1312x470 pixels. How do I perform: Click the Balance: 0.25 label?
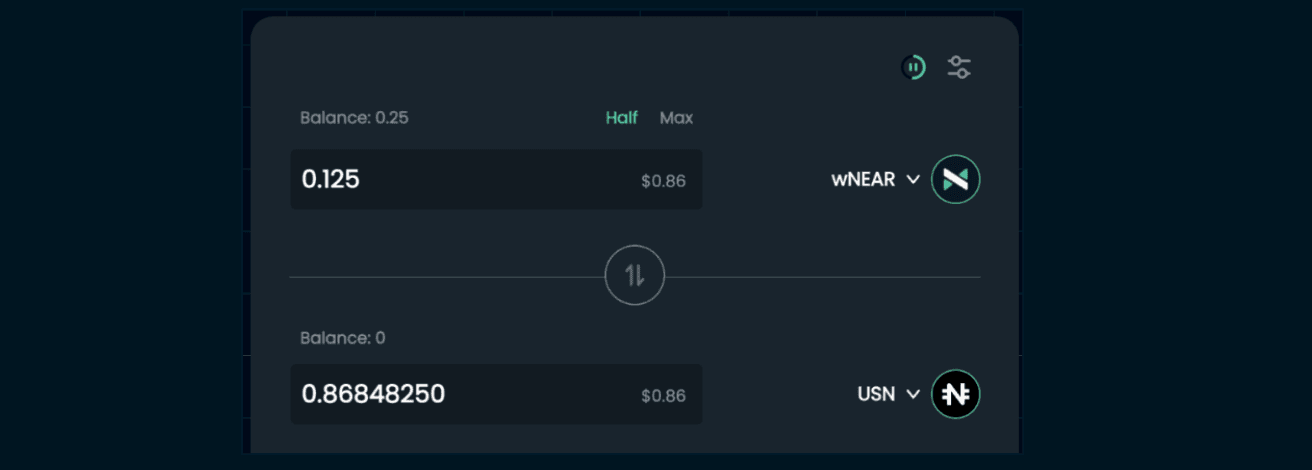354,118
